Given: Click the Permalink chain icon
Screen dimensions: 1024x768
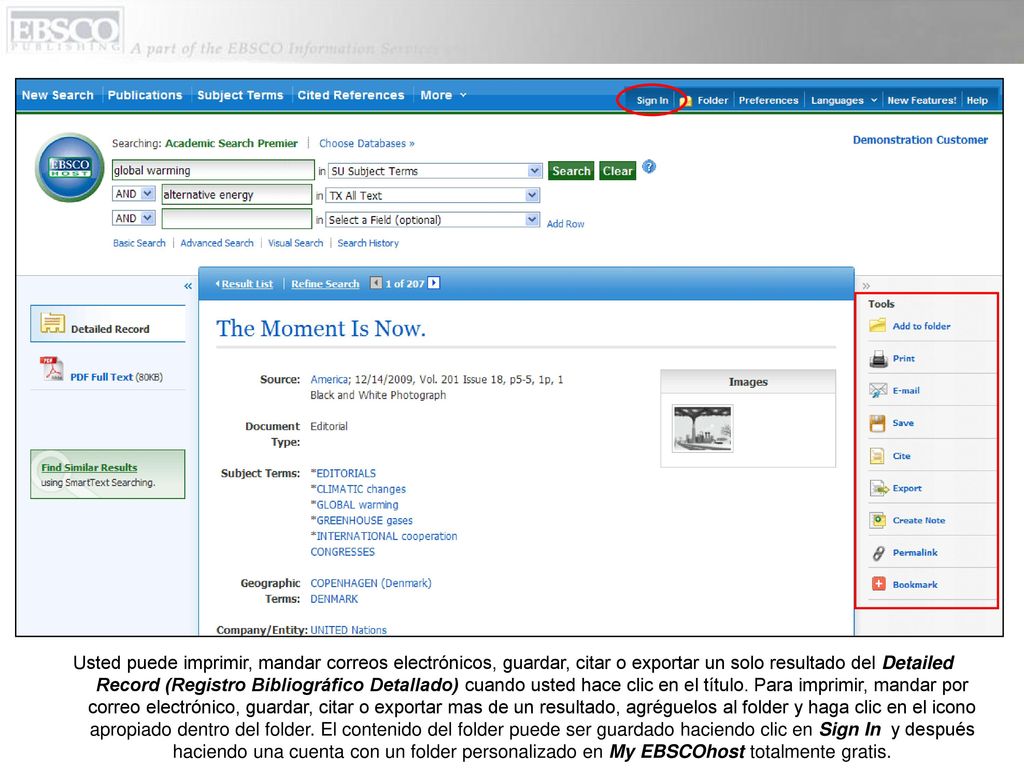Looking at the screenshot, I should (x=878, y=553).
